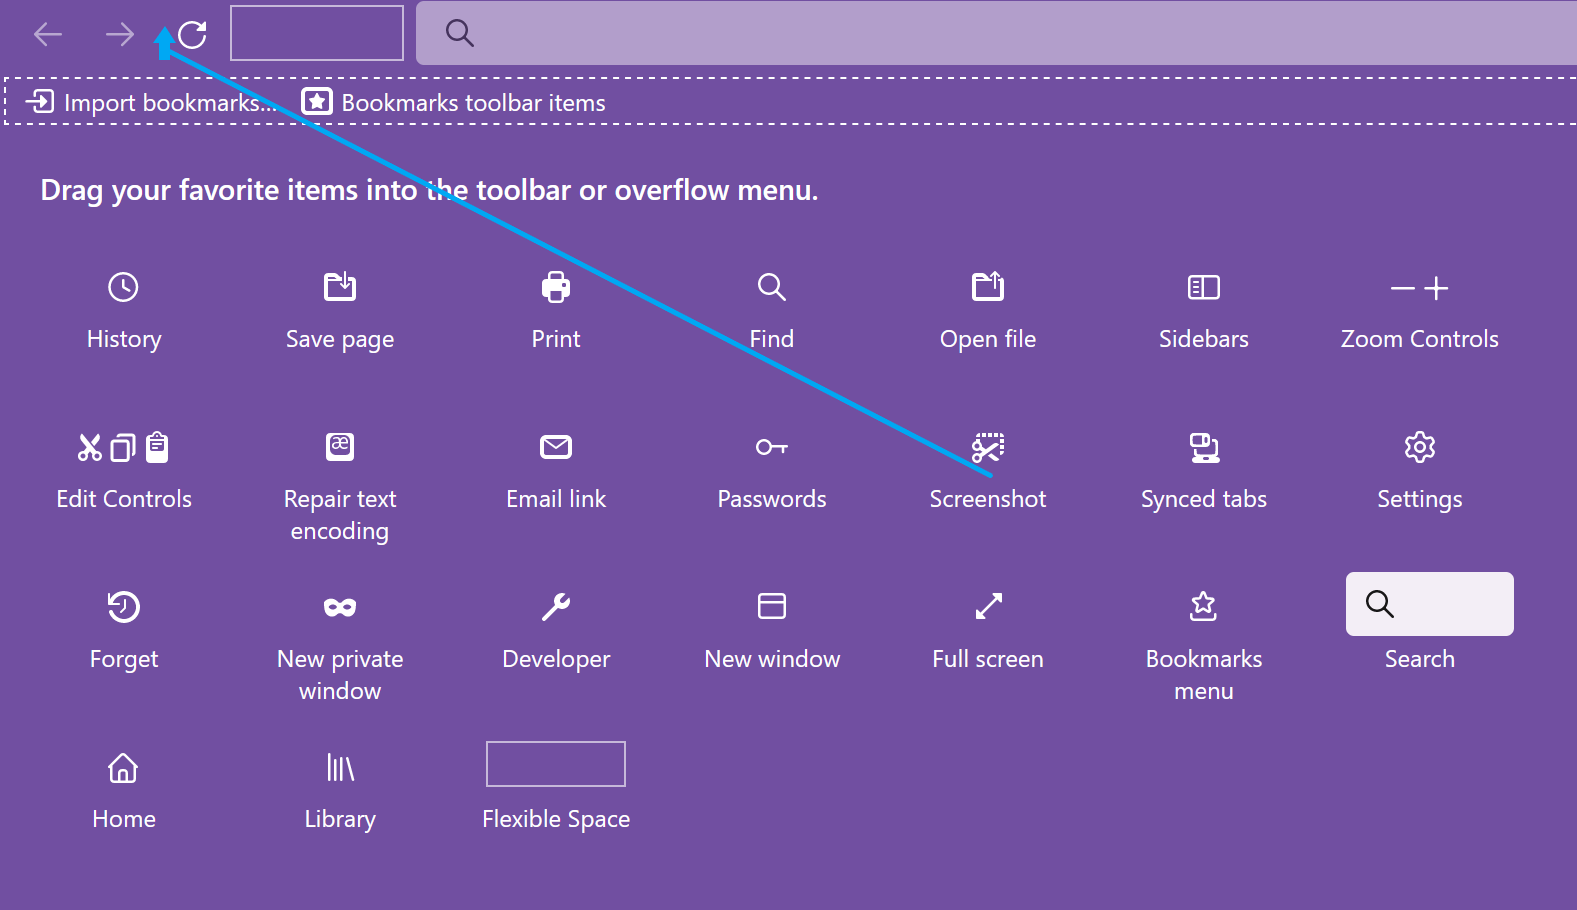1577x910 pixels.
Task: Open the Bookmarks toolbar items entry
Action: point(454,103)
